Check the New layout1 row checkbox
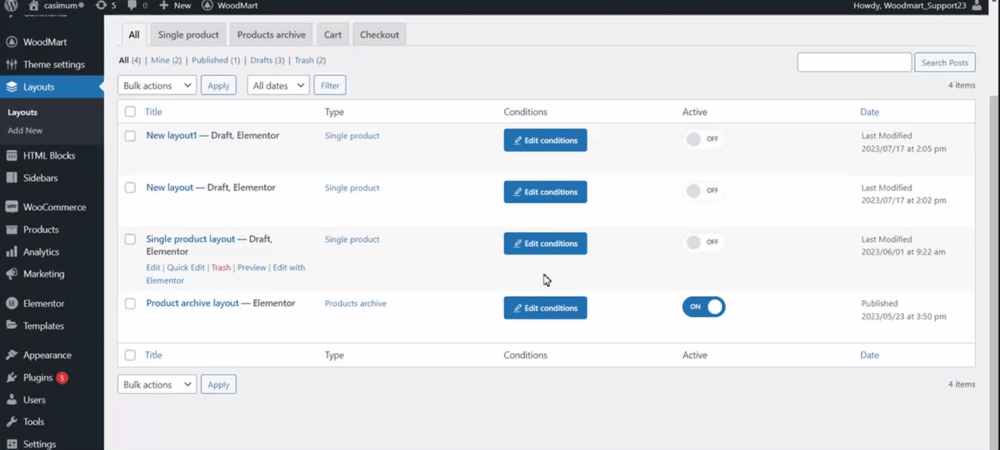The image size is (1000, 450). [130, 136]
